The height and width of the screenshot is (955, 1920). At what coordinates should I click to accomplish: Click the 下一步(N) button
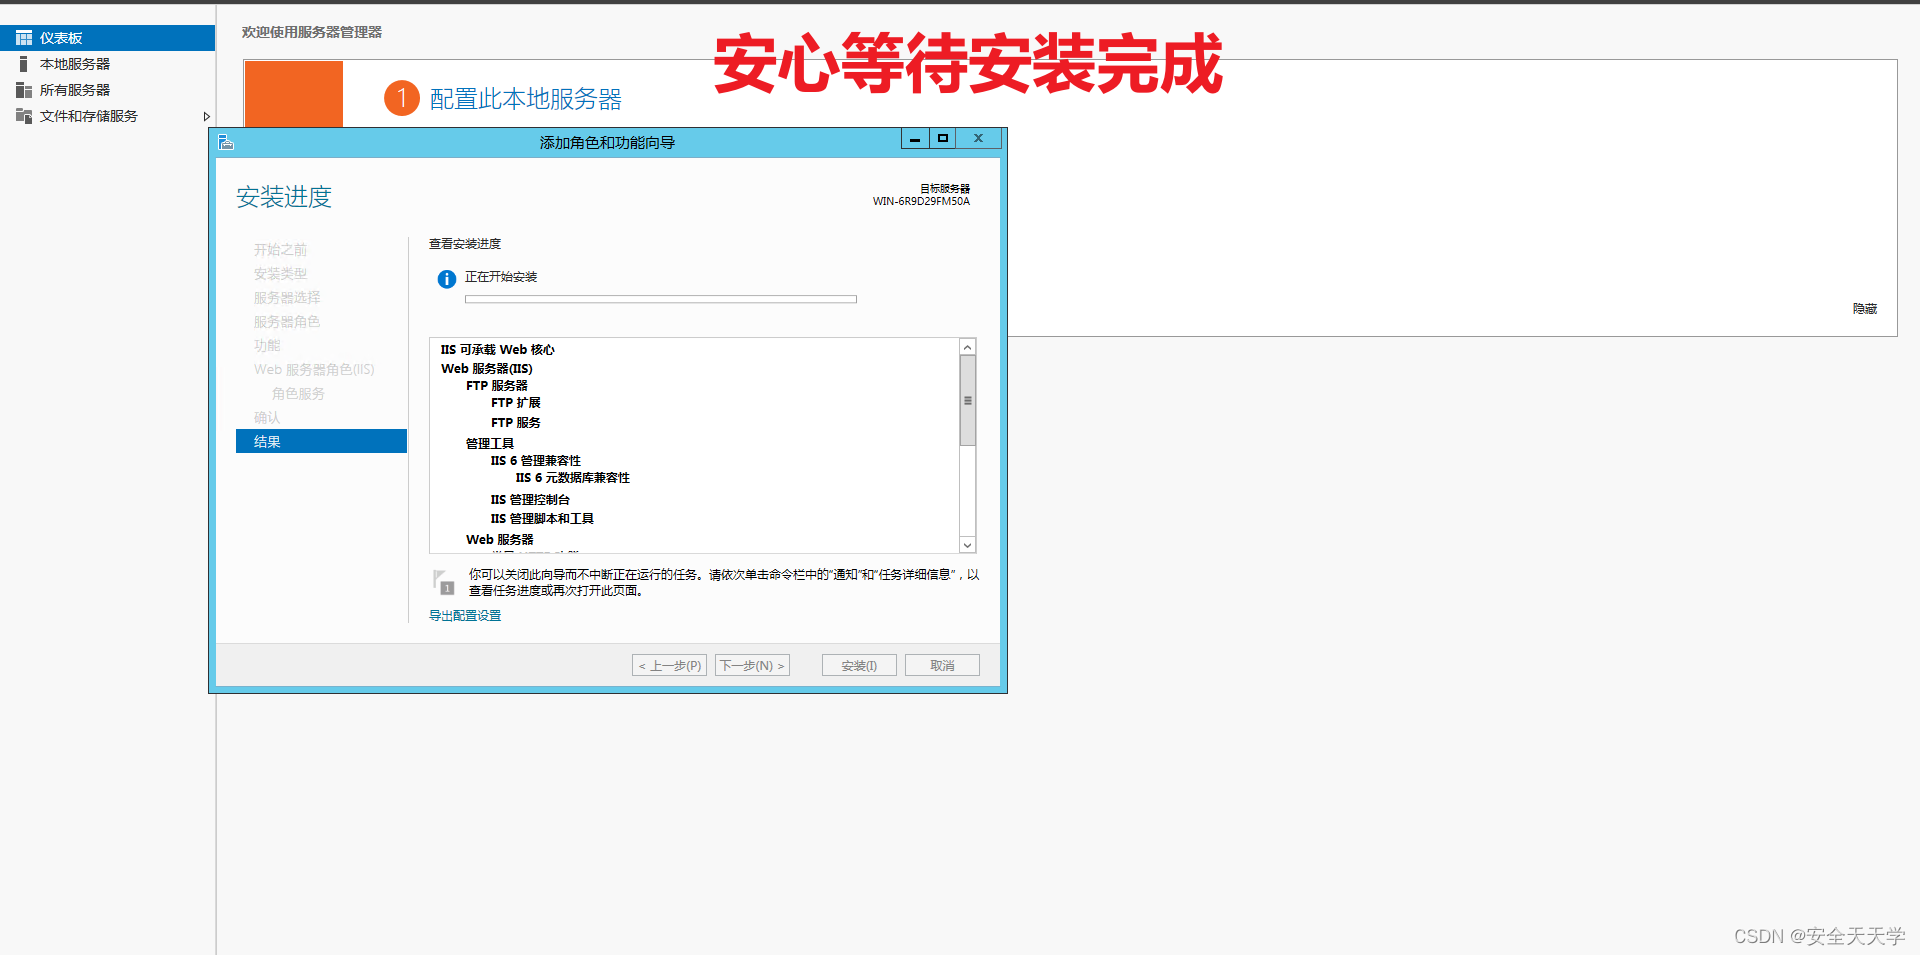pos(752,666)
